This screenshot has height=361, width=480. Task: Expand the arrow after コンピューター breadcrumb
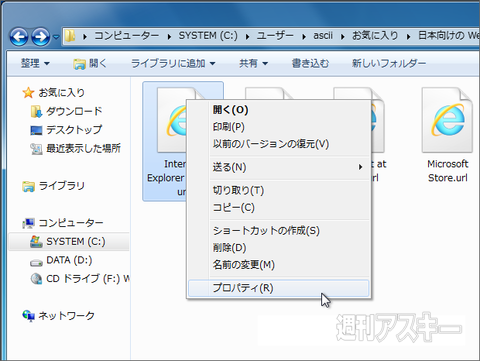(x=169, y=36)
